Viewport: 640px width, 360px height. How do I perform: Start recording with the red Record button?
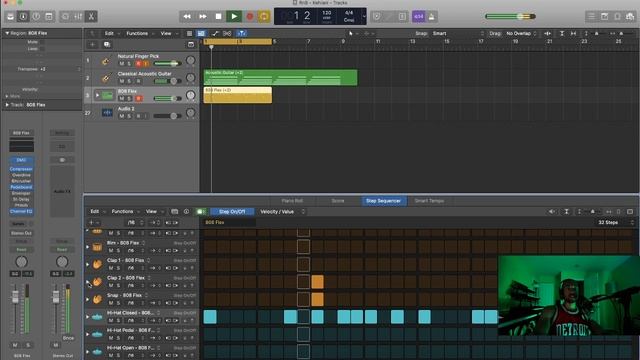click(250, 16)
